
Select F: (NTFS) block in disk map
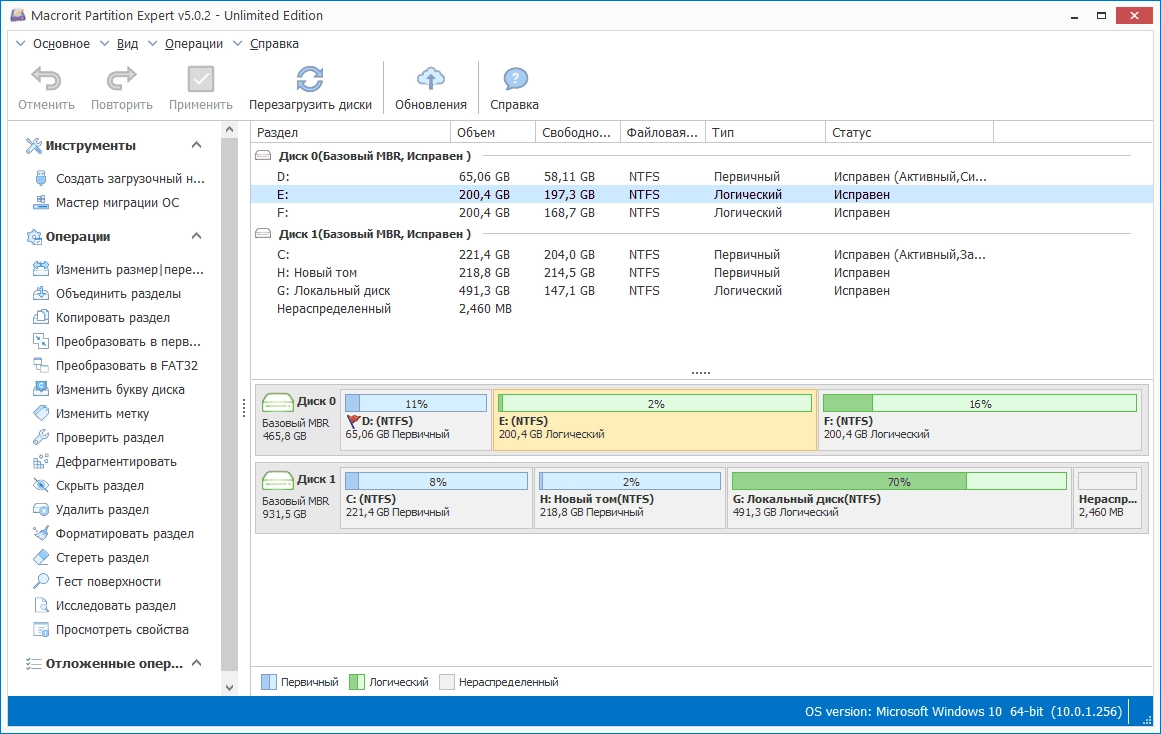(980, 420)
